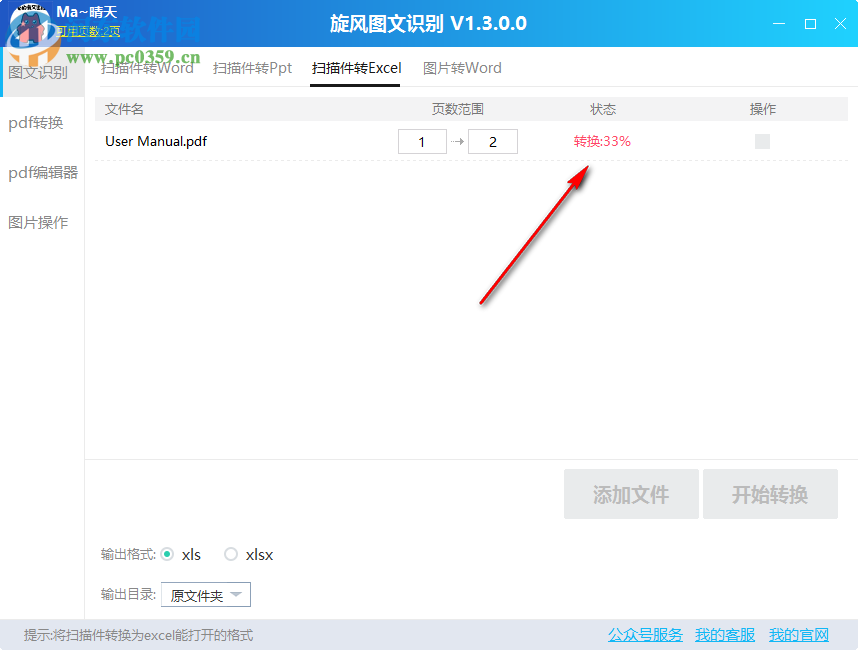Open the 公众号服务 link

[644, 634]
